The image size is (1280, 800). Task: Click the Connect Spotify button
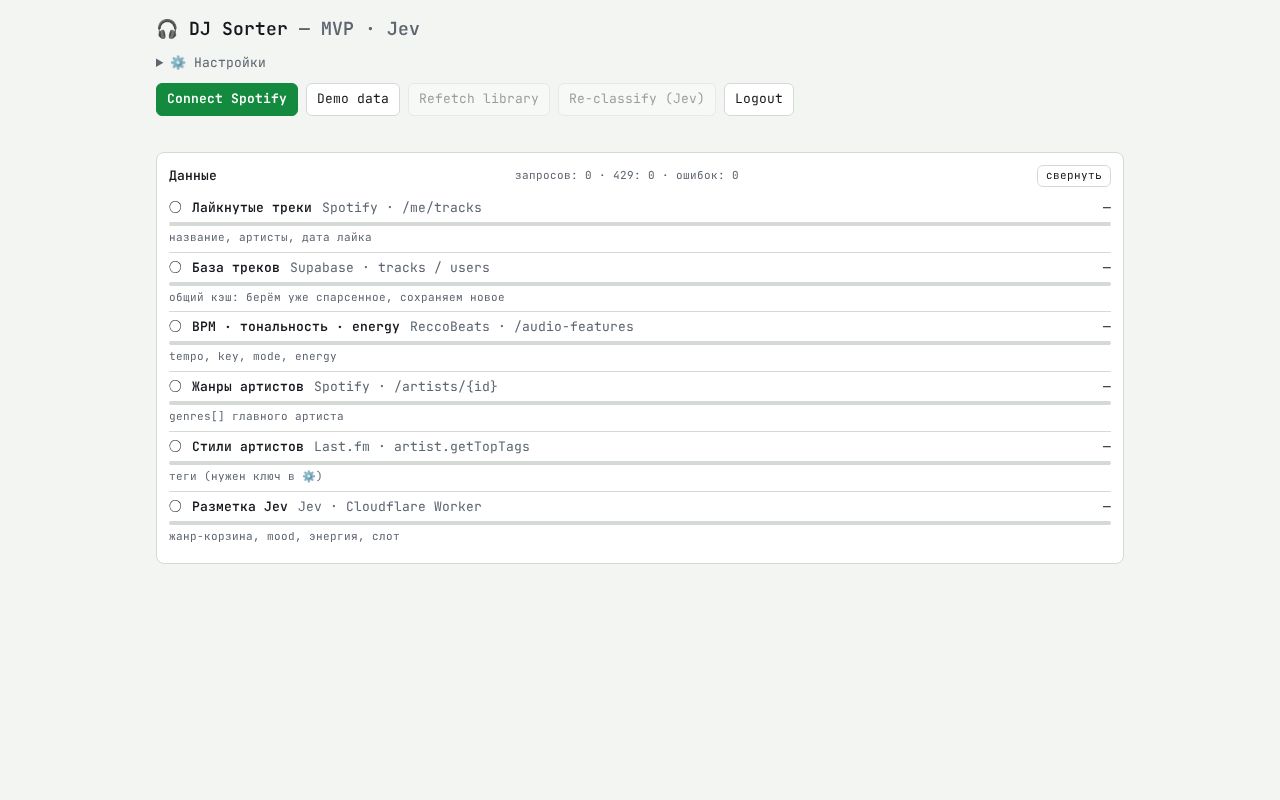(x=227, y=99)
